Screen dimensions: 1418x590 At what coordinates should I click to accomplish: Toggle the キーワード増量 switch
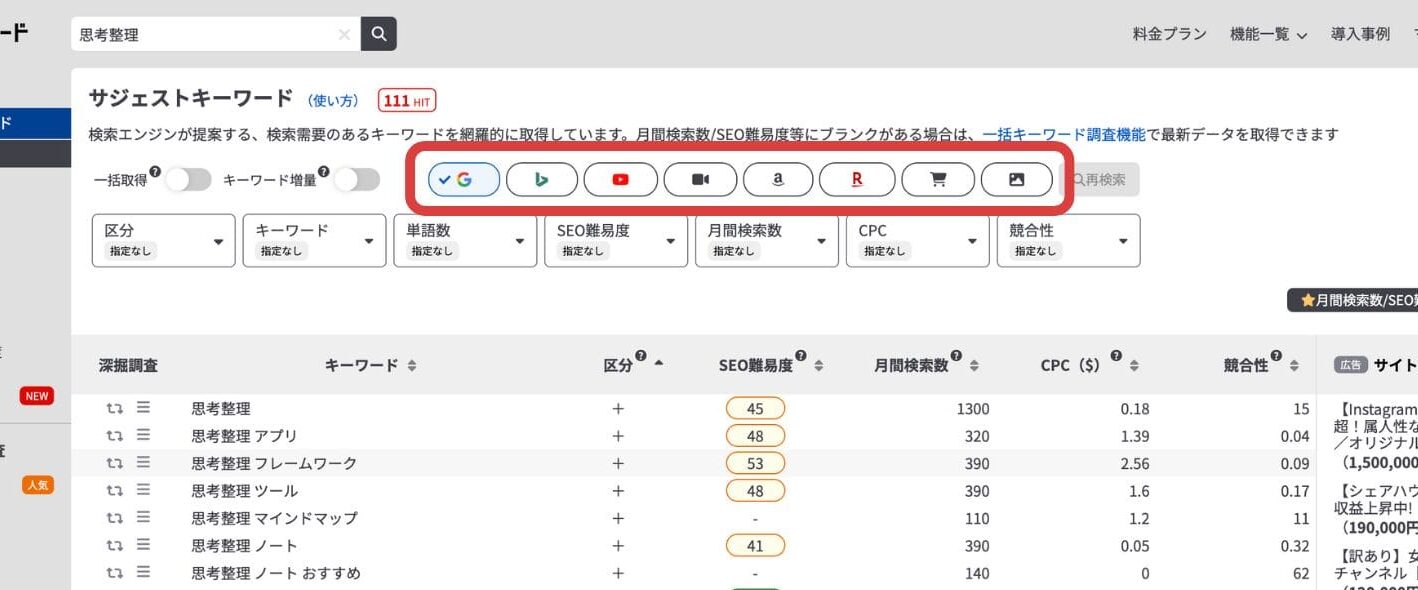point(356,180)
